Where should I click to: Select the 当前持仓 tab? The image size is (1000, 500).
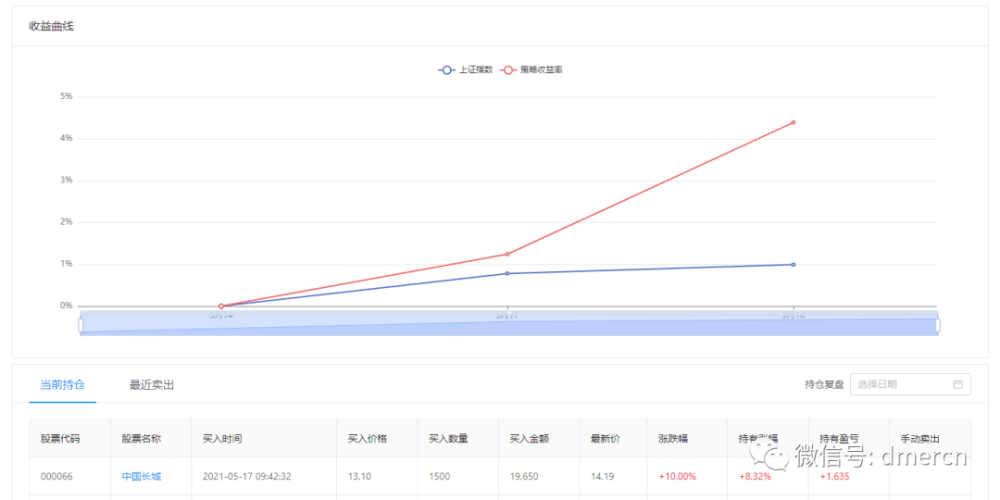(62, 385)
